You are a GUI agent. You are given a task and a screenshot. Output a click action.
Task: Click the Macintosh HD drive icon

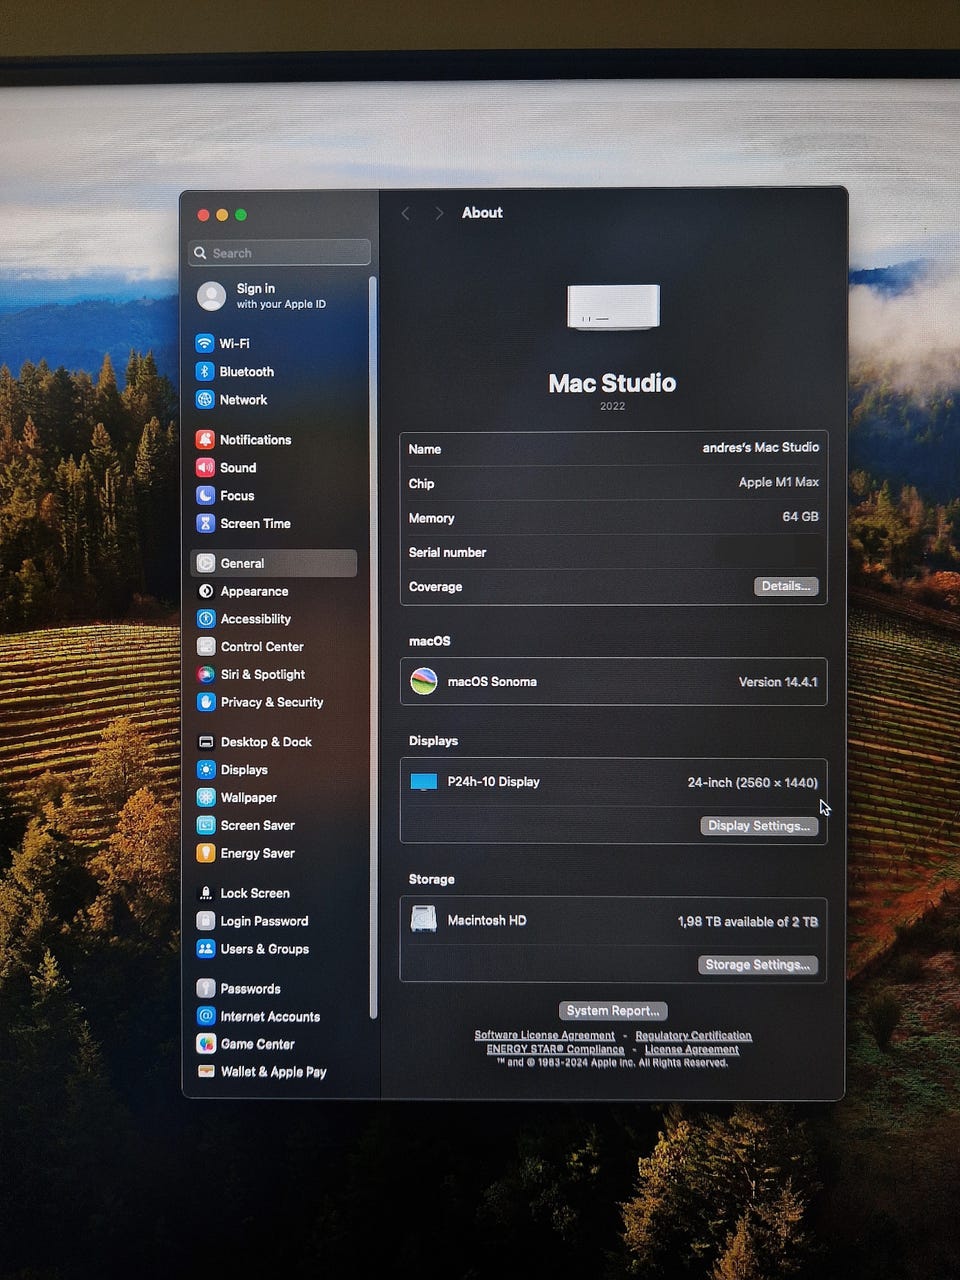pos(424,919)
